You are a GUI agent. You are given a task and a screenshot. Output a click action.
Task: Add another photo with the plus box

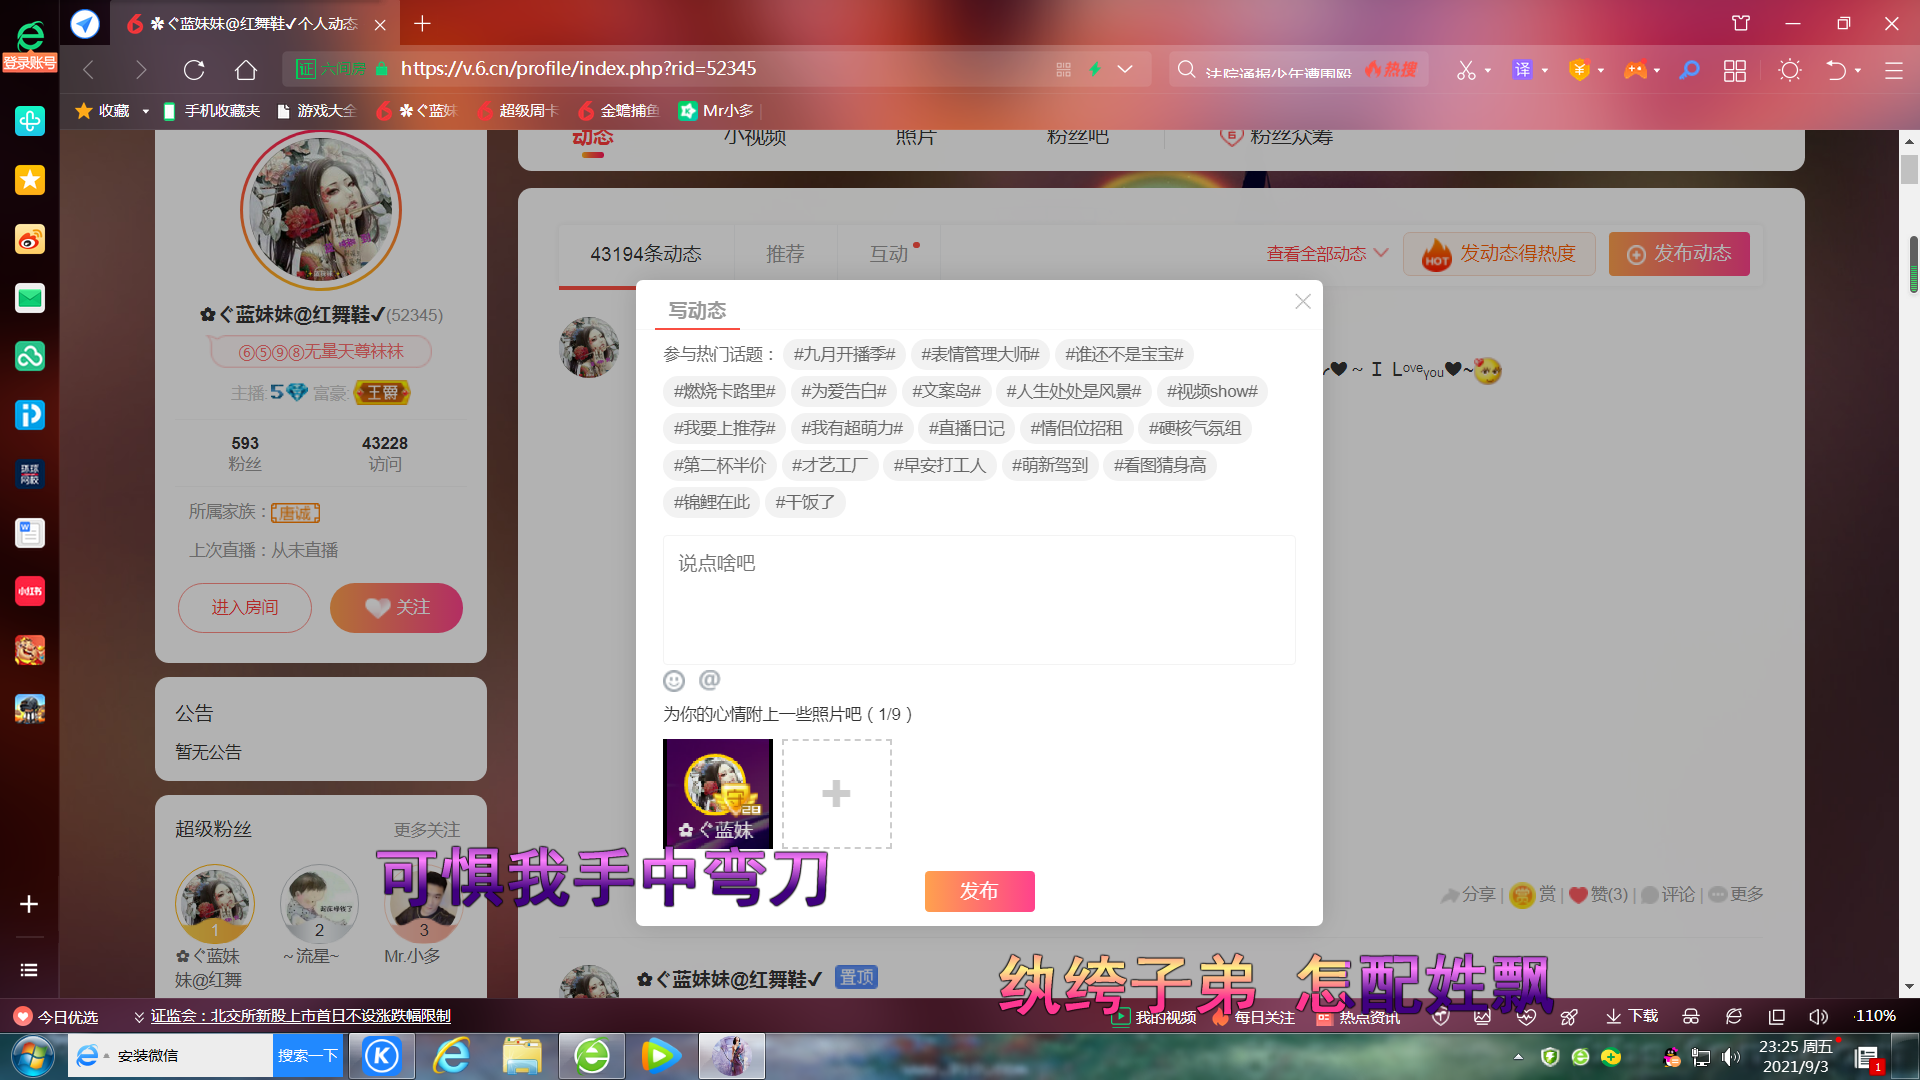pos(836,794)
